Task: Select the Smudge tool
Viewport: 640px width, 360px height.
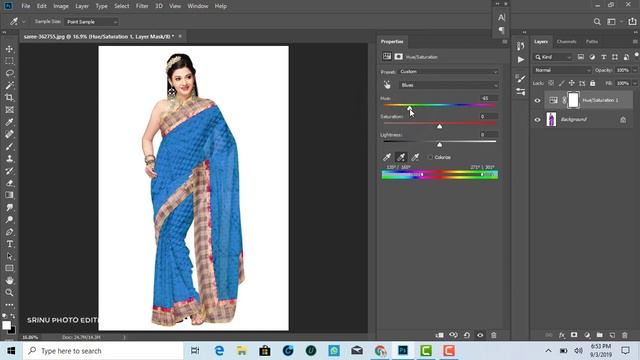Action: tap(9, 207)
